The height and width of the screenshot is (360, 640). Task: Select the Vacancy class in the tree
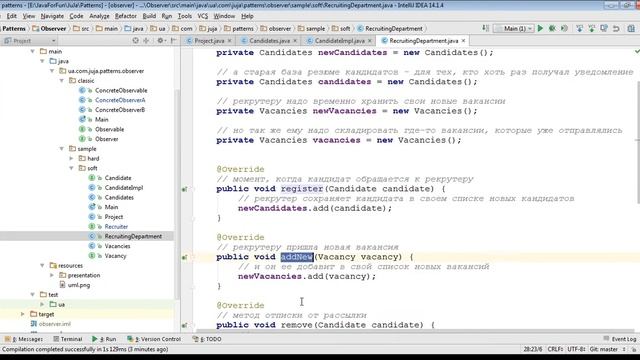pos(116,256)
